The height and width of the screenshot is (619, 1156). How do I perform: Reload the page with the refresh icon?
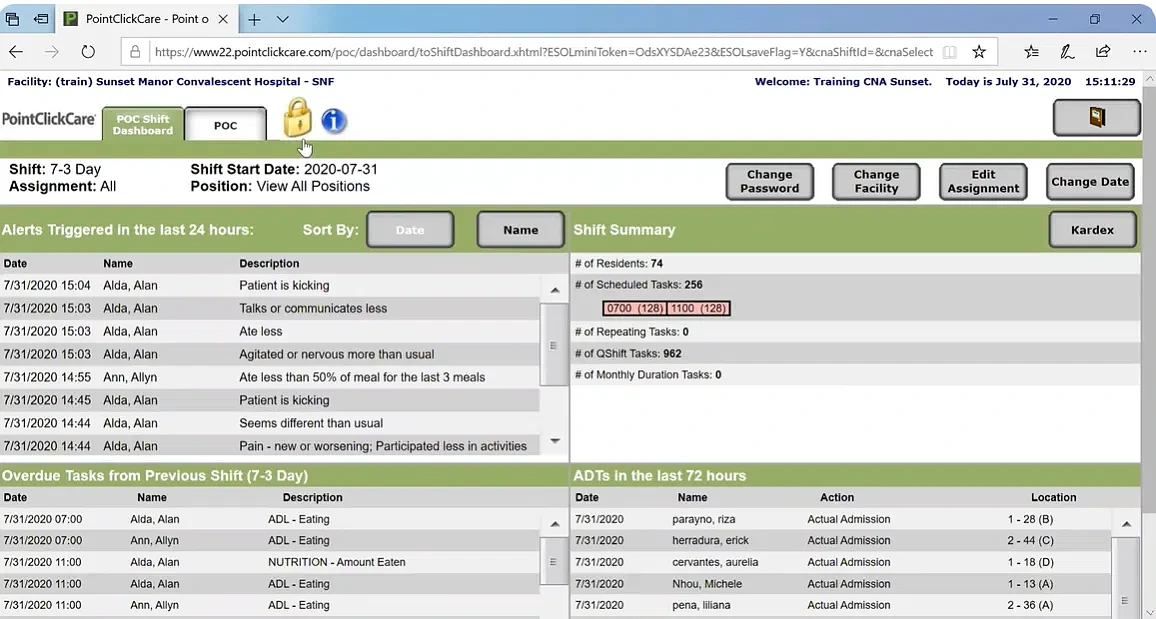click(88, 52)
